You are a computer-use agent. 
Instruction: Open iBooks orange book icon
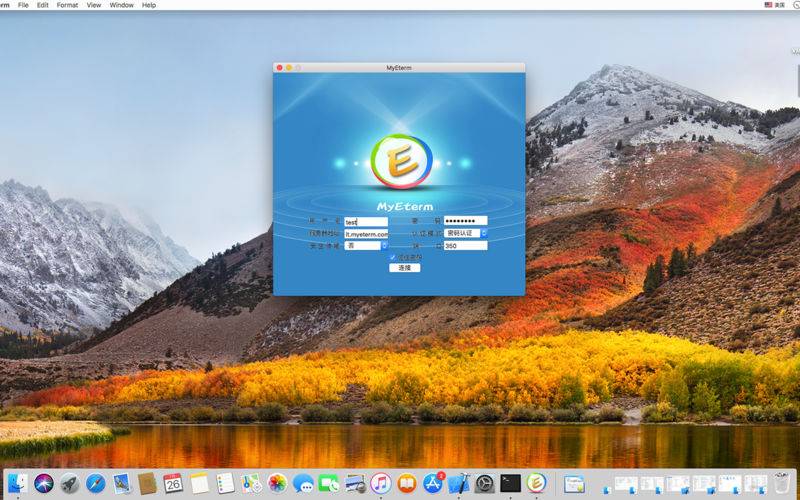coord(407,483)
